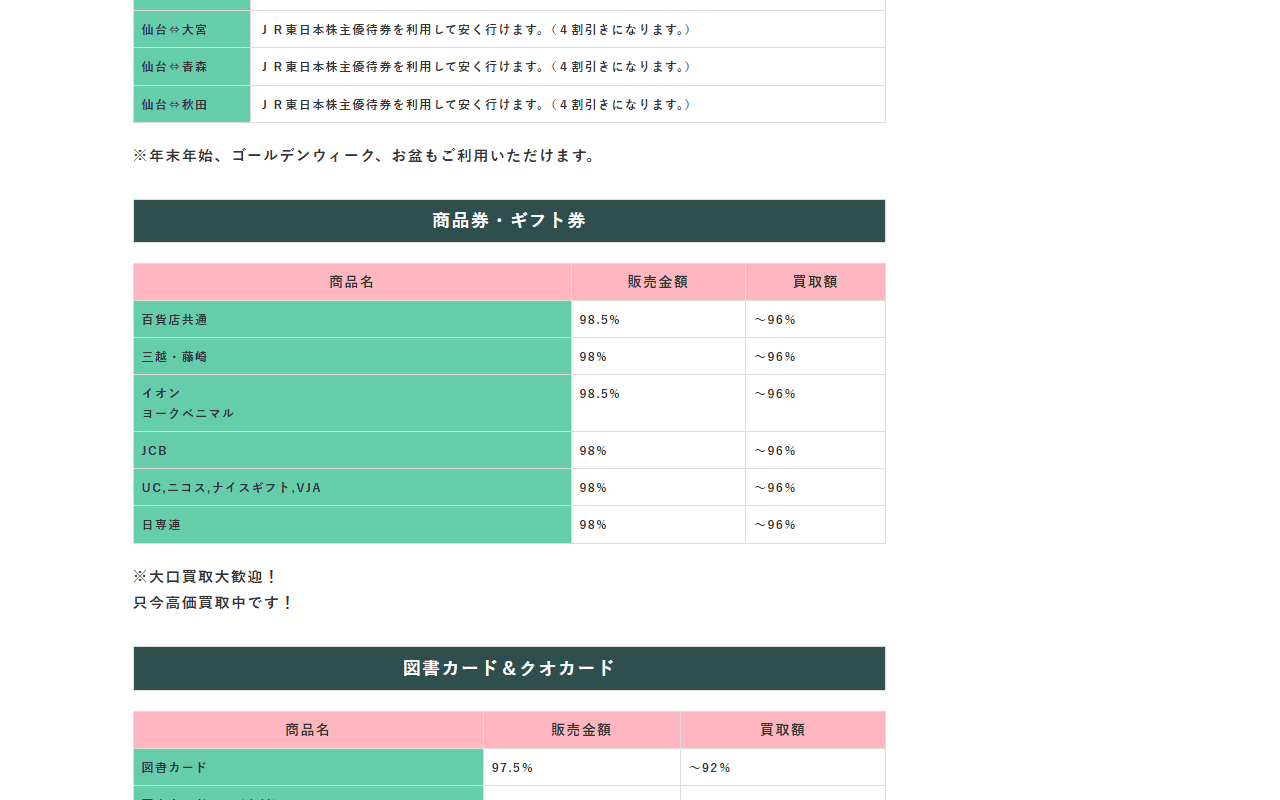Select the ヨークベニマル text in the product column
The width and height of the screenshot is (1280, 800).
188,413
